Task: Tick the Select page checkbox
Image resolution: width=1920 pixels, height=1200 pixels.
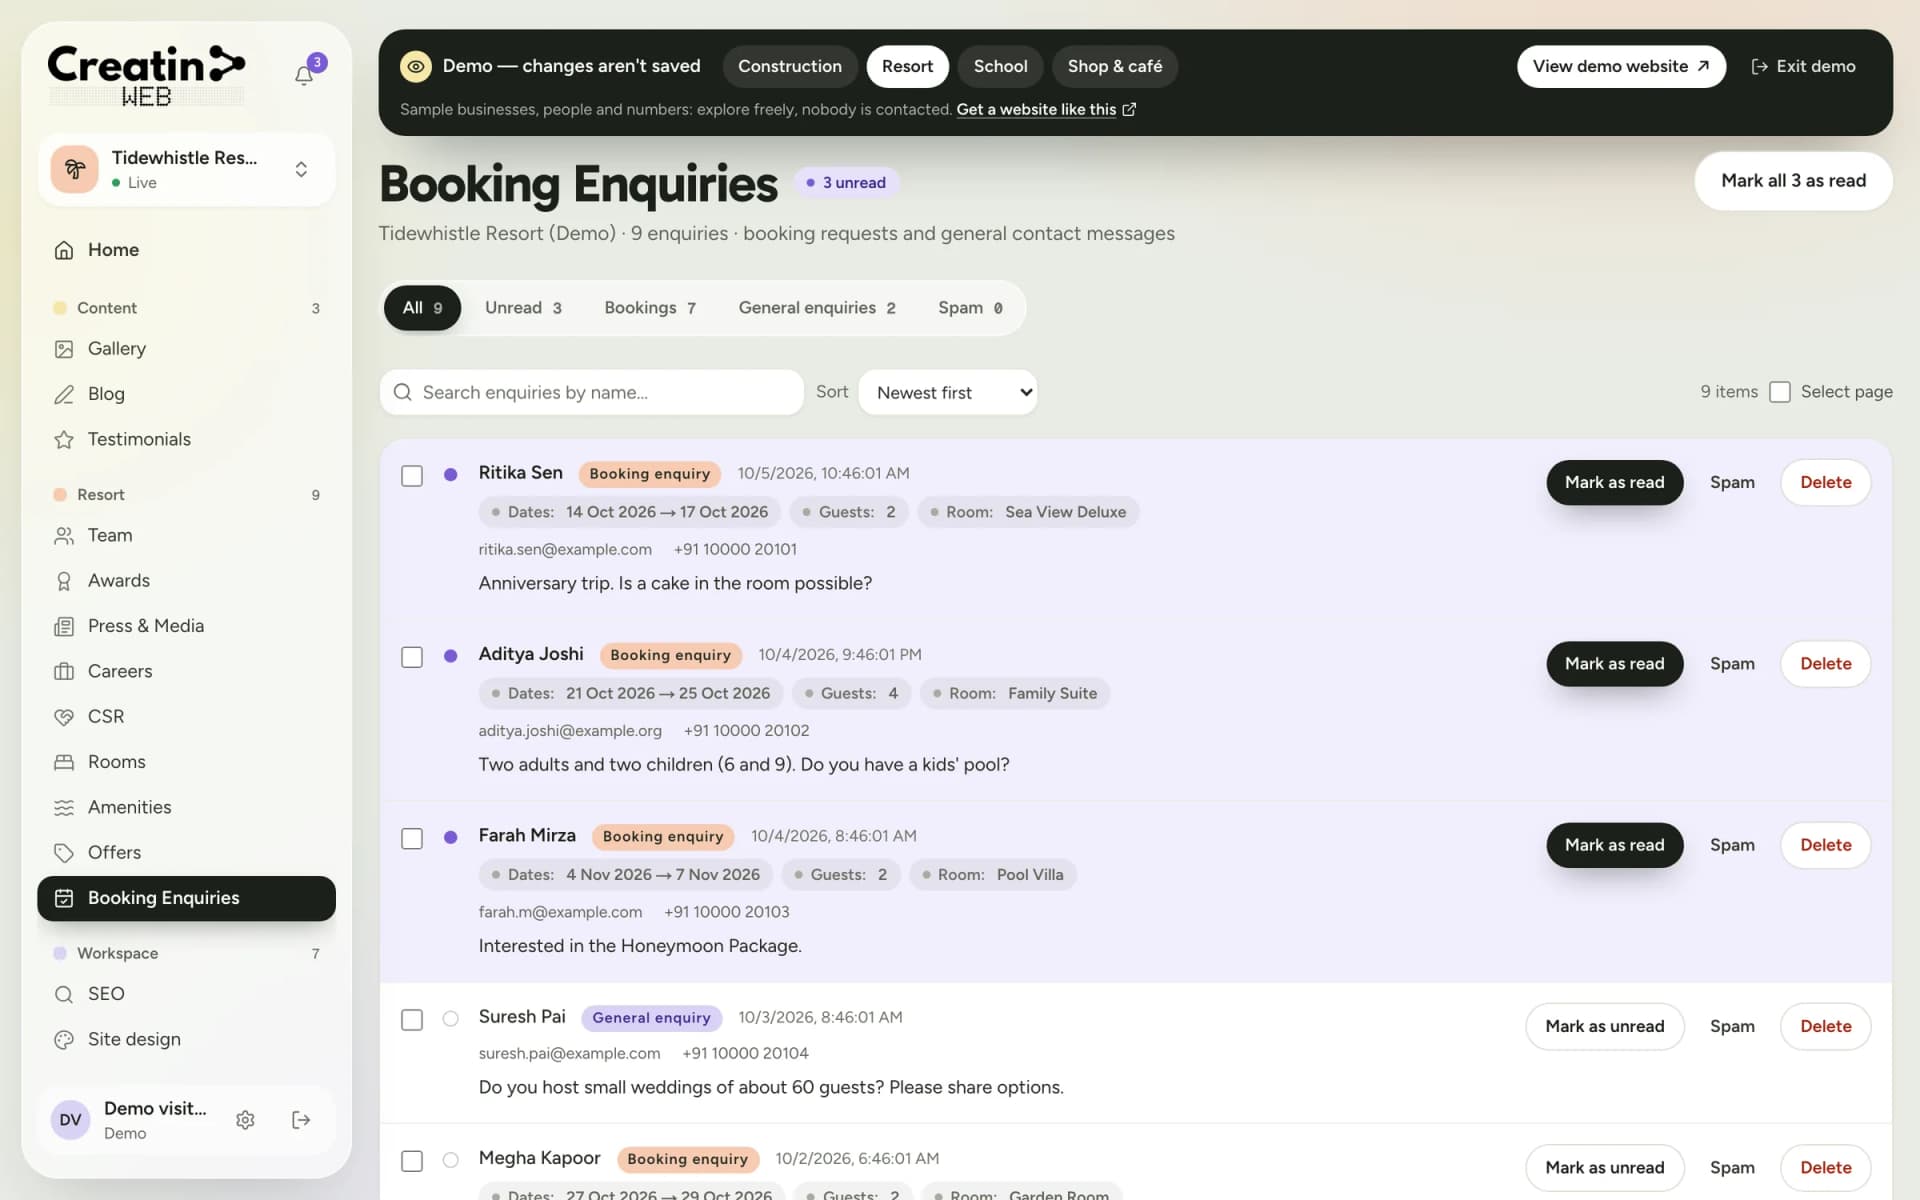Action: pyautogui.click(x=1780, y=392)
